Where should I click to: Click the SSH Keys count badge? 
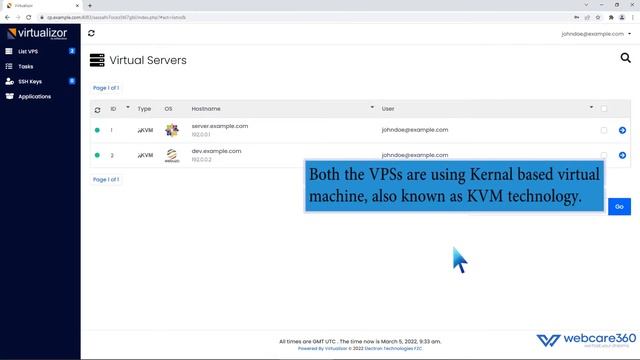[72, 81]
